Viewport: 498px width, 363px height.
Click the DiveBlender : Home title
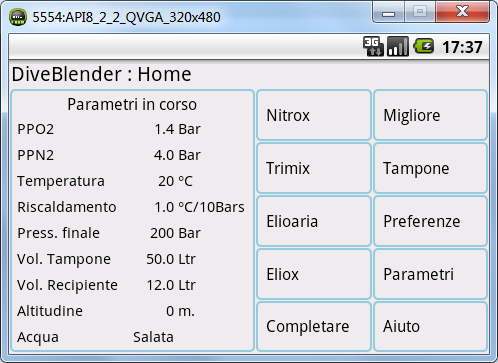click(x=102, y=74)
